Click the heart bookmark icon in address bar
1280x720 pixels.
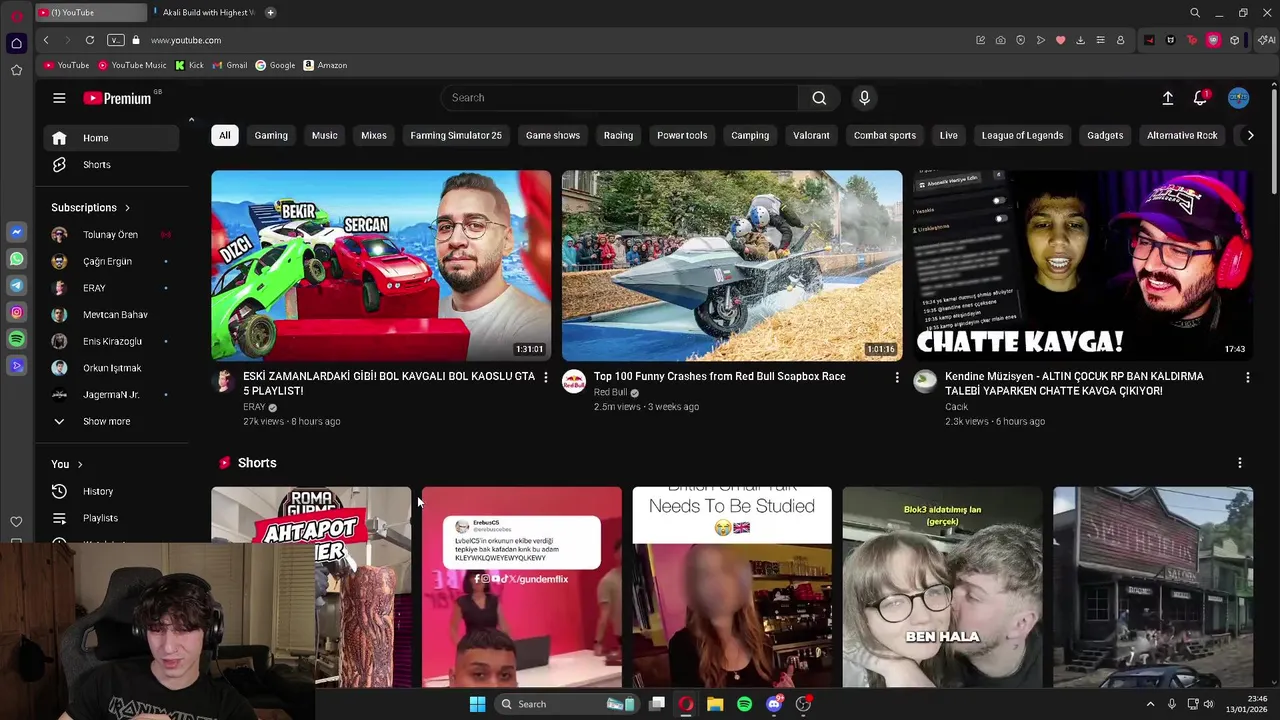[1060, 40]
